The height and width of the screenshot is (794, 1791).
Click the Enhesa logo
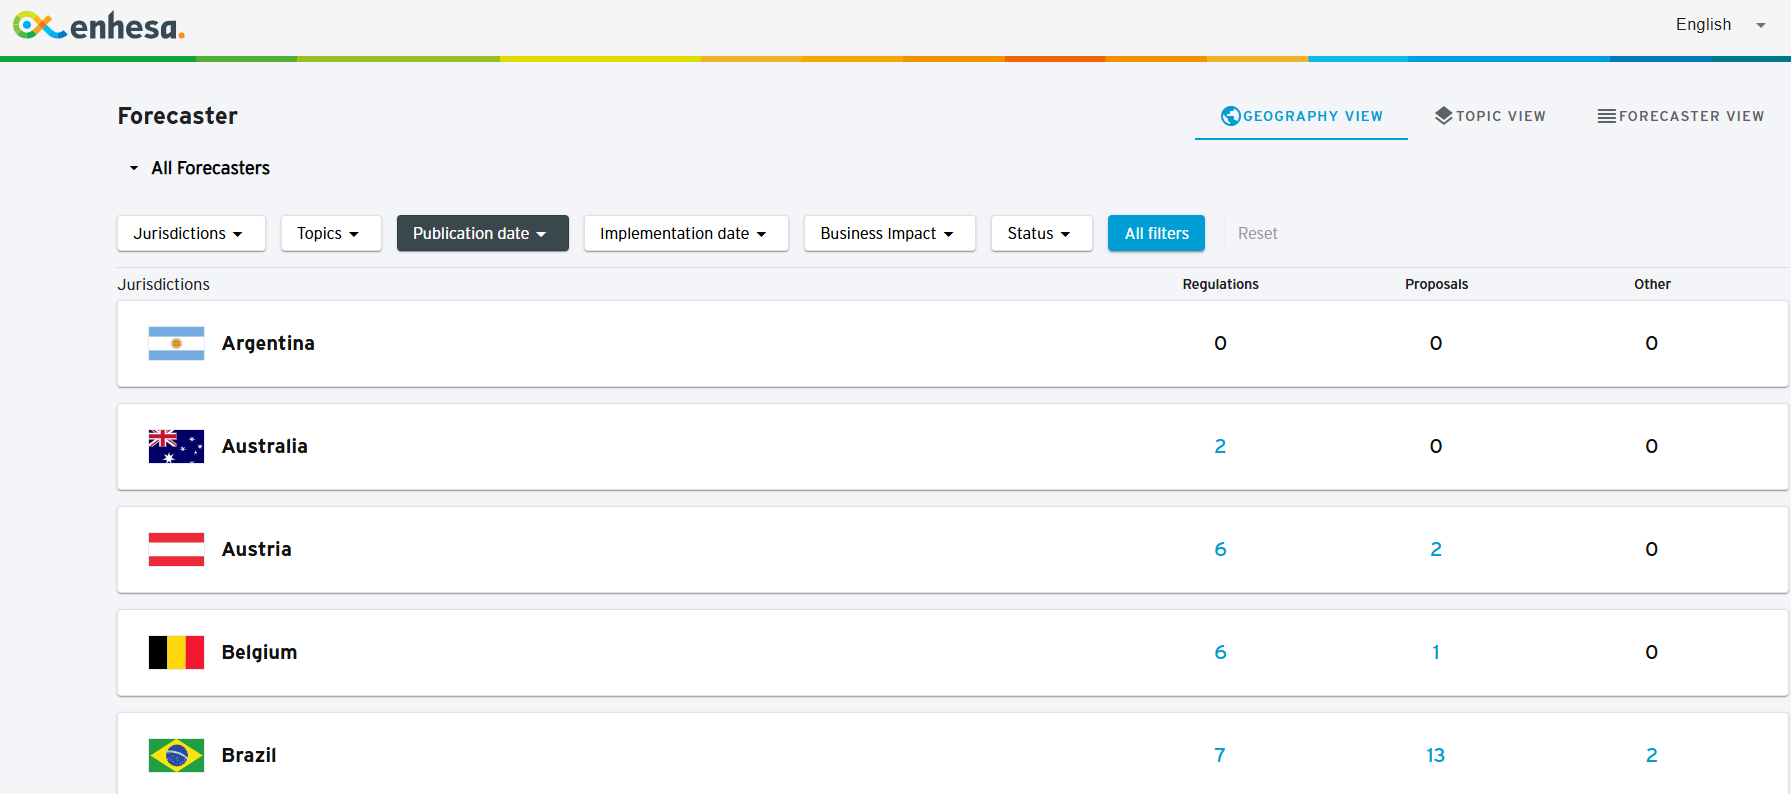pyautogui.click(x=99, y=26)
